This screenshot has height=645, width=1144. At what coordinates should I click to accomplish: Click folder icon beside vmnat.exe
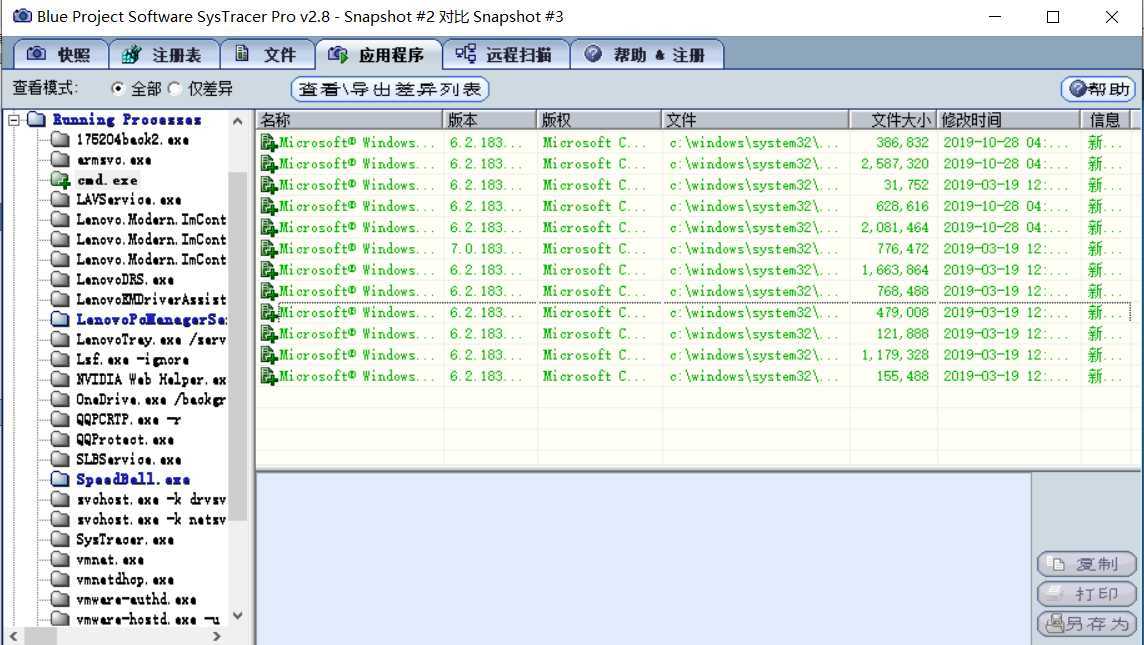(x=61, y=560)
